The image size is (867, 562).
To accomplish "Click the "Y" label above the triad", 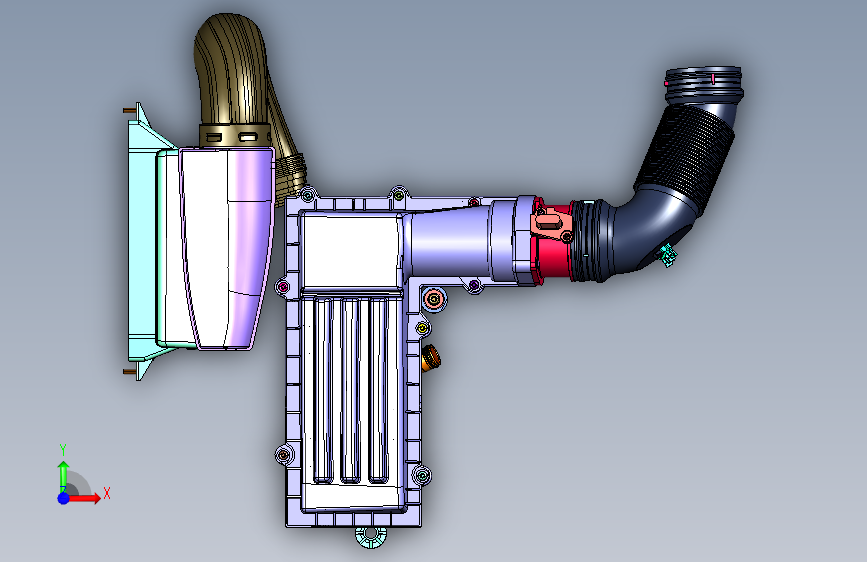I will [63, 449].
